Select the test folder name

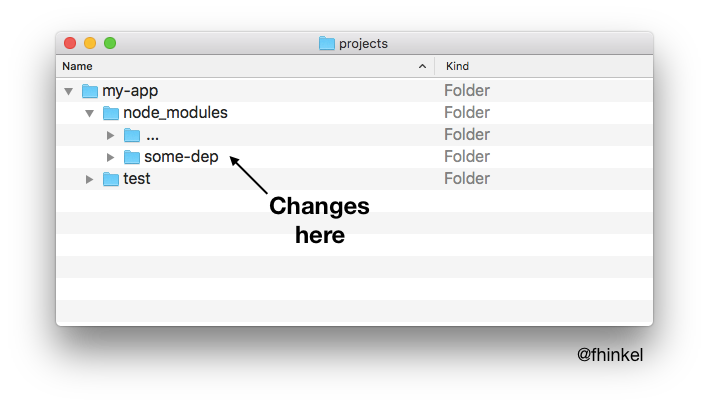pyautogui.click(x=137, y=179)
